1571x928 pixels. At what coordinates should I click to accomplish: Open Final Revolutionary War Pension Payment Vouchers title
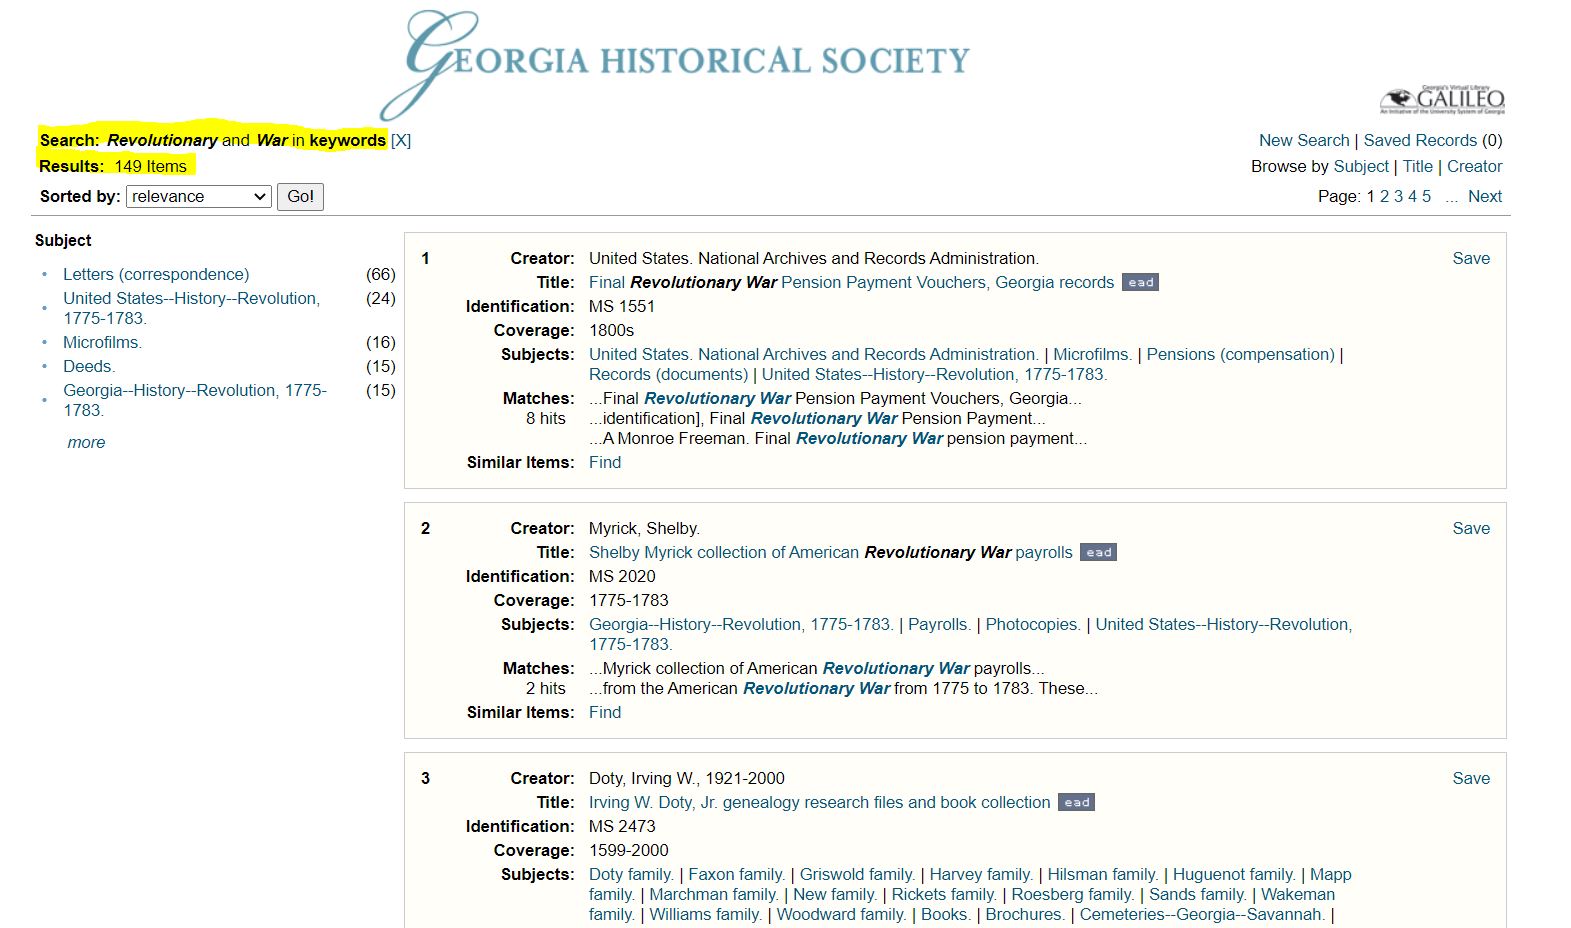pos(851,282)
